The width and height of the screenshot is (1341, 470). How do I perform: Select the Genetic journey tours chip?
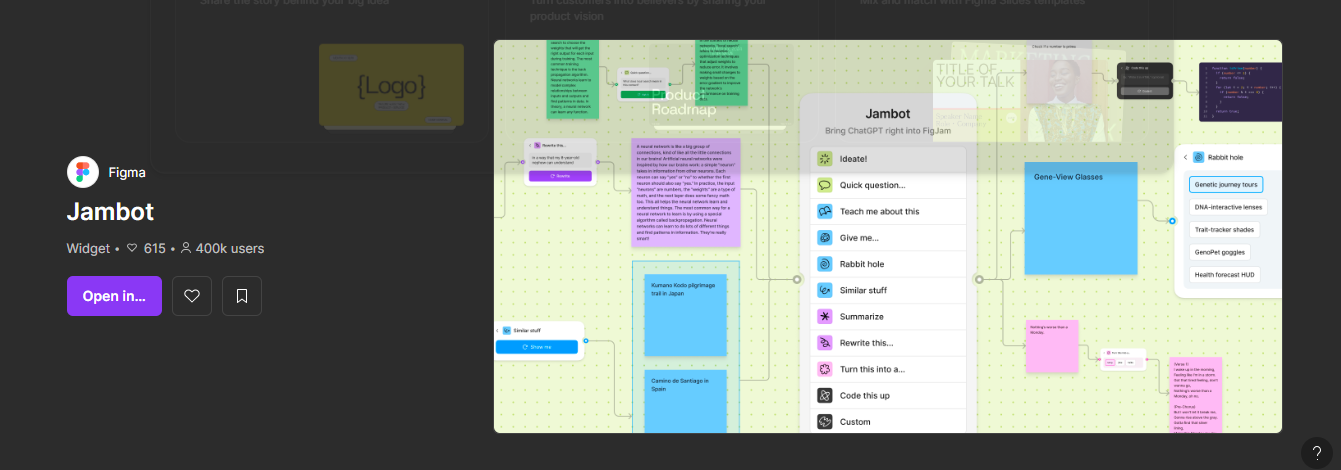[x=1226, y=184]
